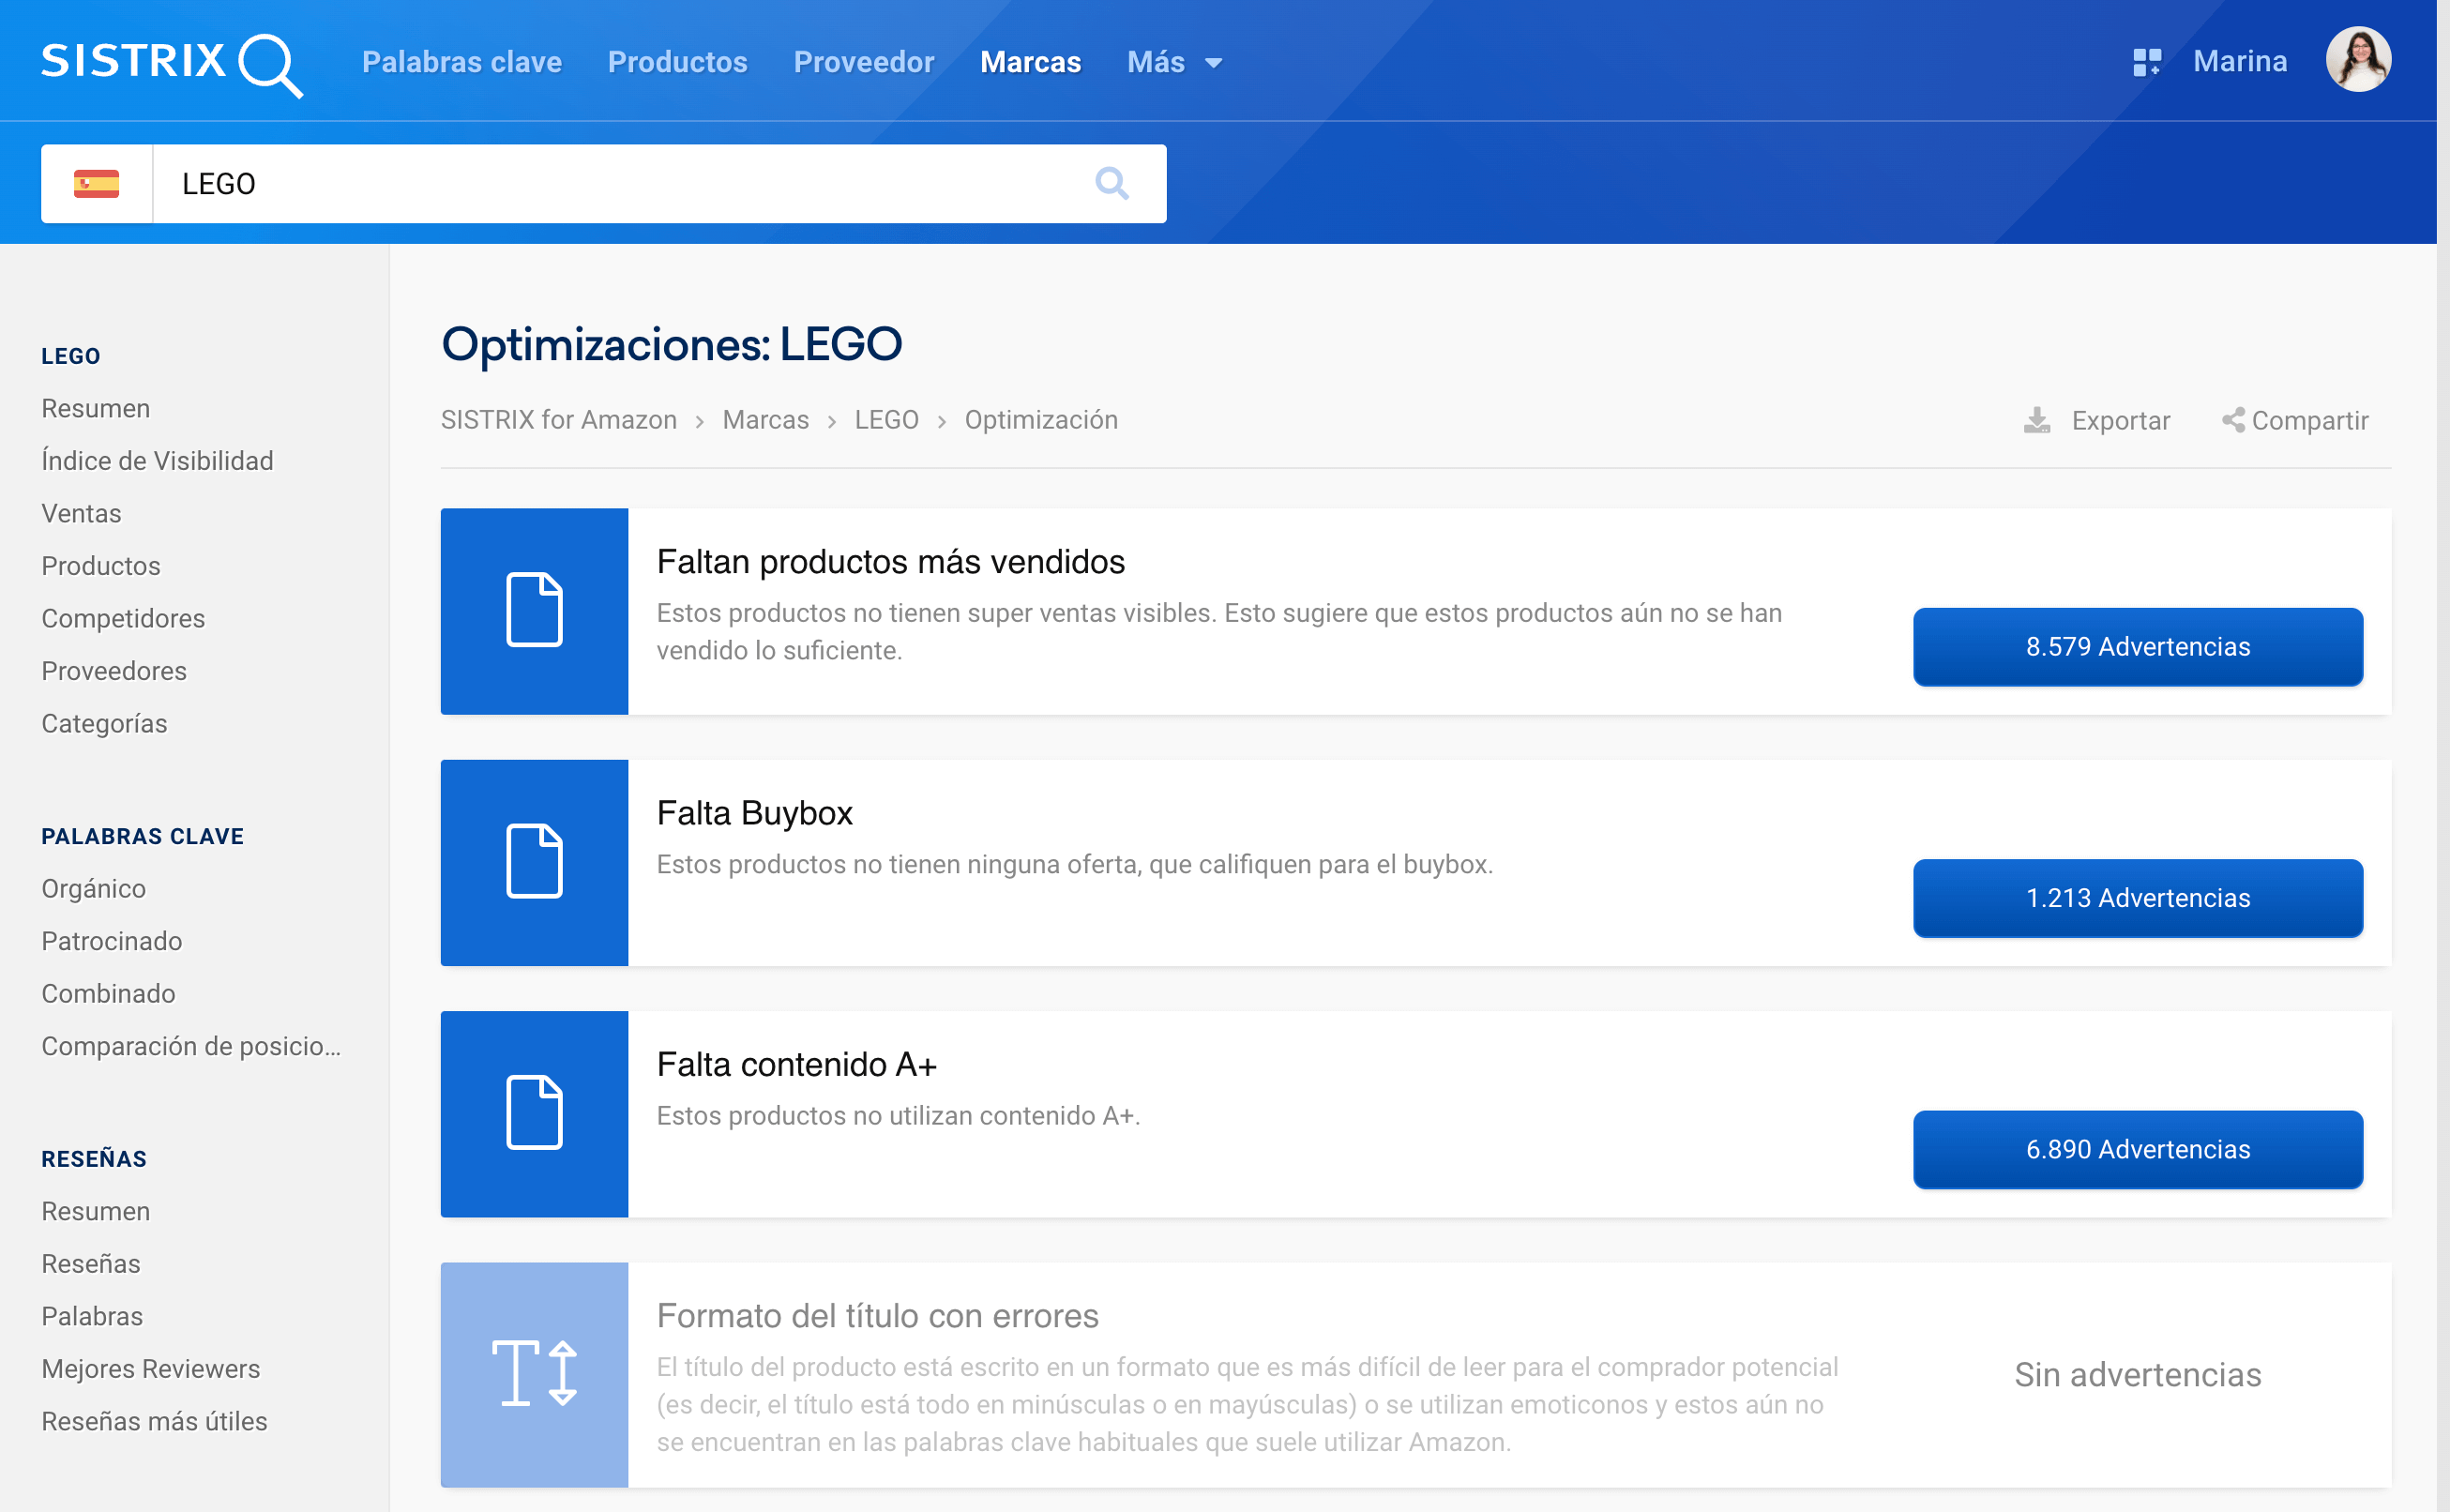Go to Marcas in the breadcrumb

(x=765, y=420)
